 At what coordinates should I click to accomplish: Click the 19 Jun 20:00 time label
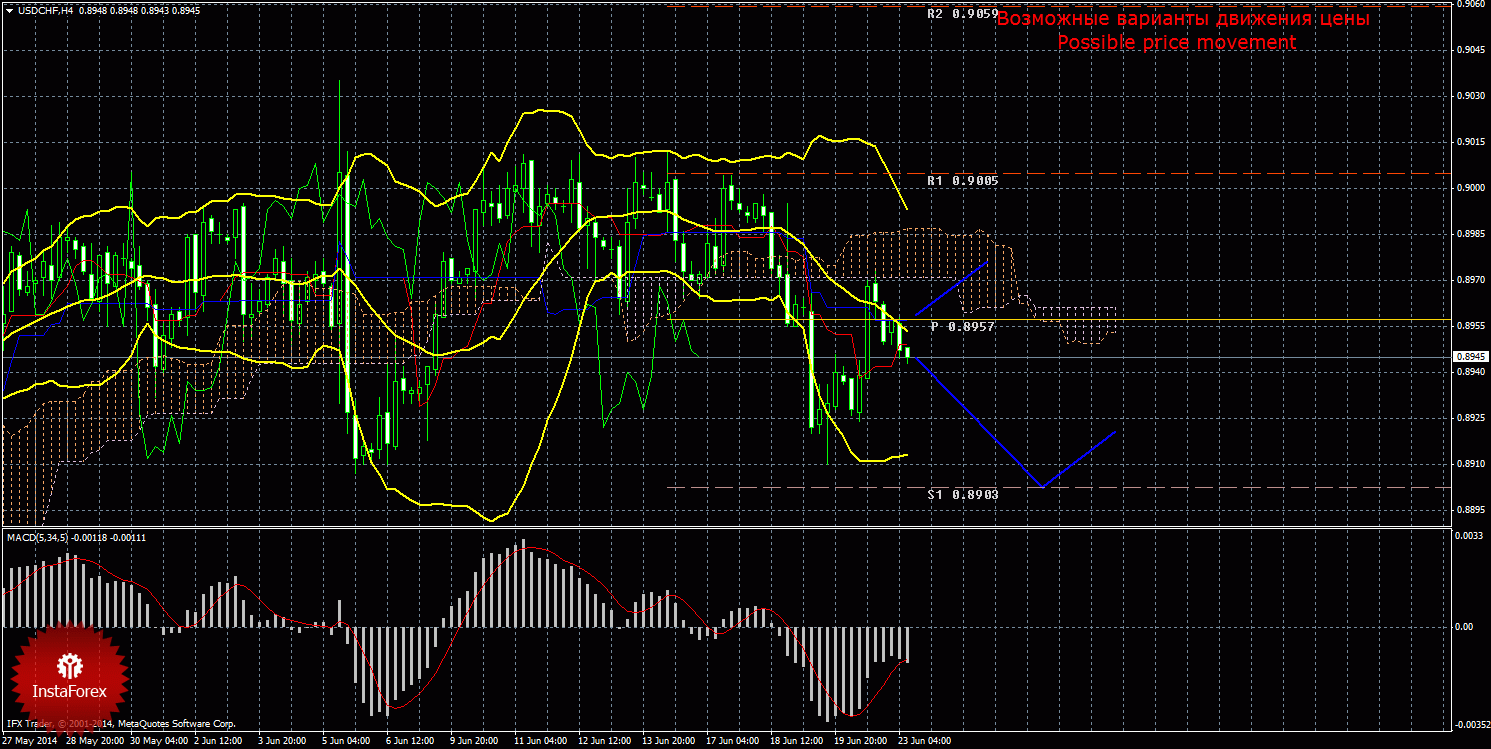click(861, 742)
